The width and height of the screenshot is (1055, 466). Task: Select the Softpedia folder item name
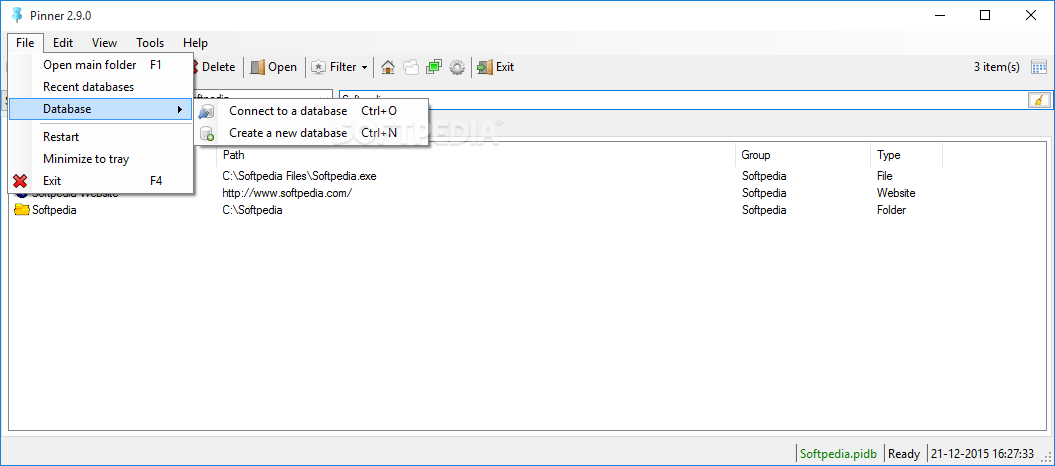click(x=54, y=210)
